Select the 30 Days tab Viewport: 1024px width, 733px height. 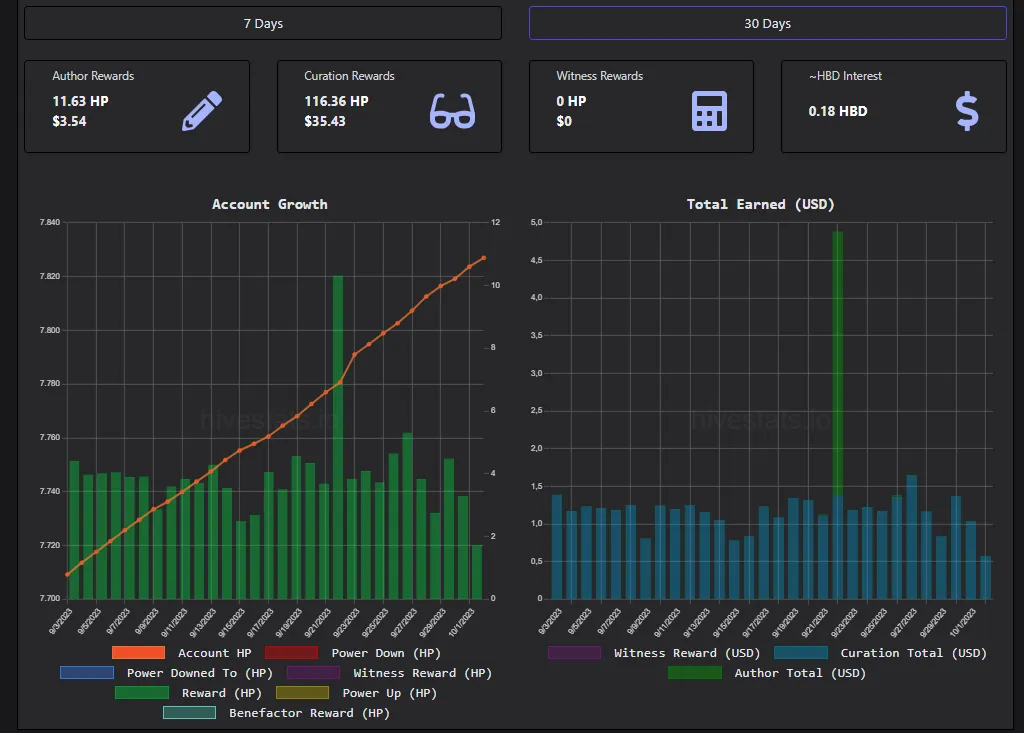767,23
